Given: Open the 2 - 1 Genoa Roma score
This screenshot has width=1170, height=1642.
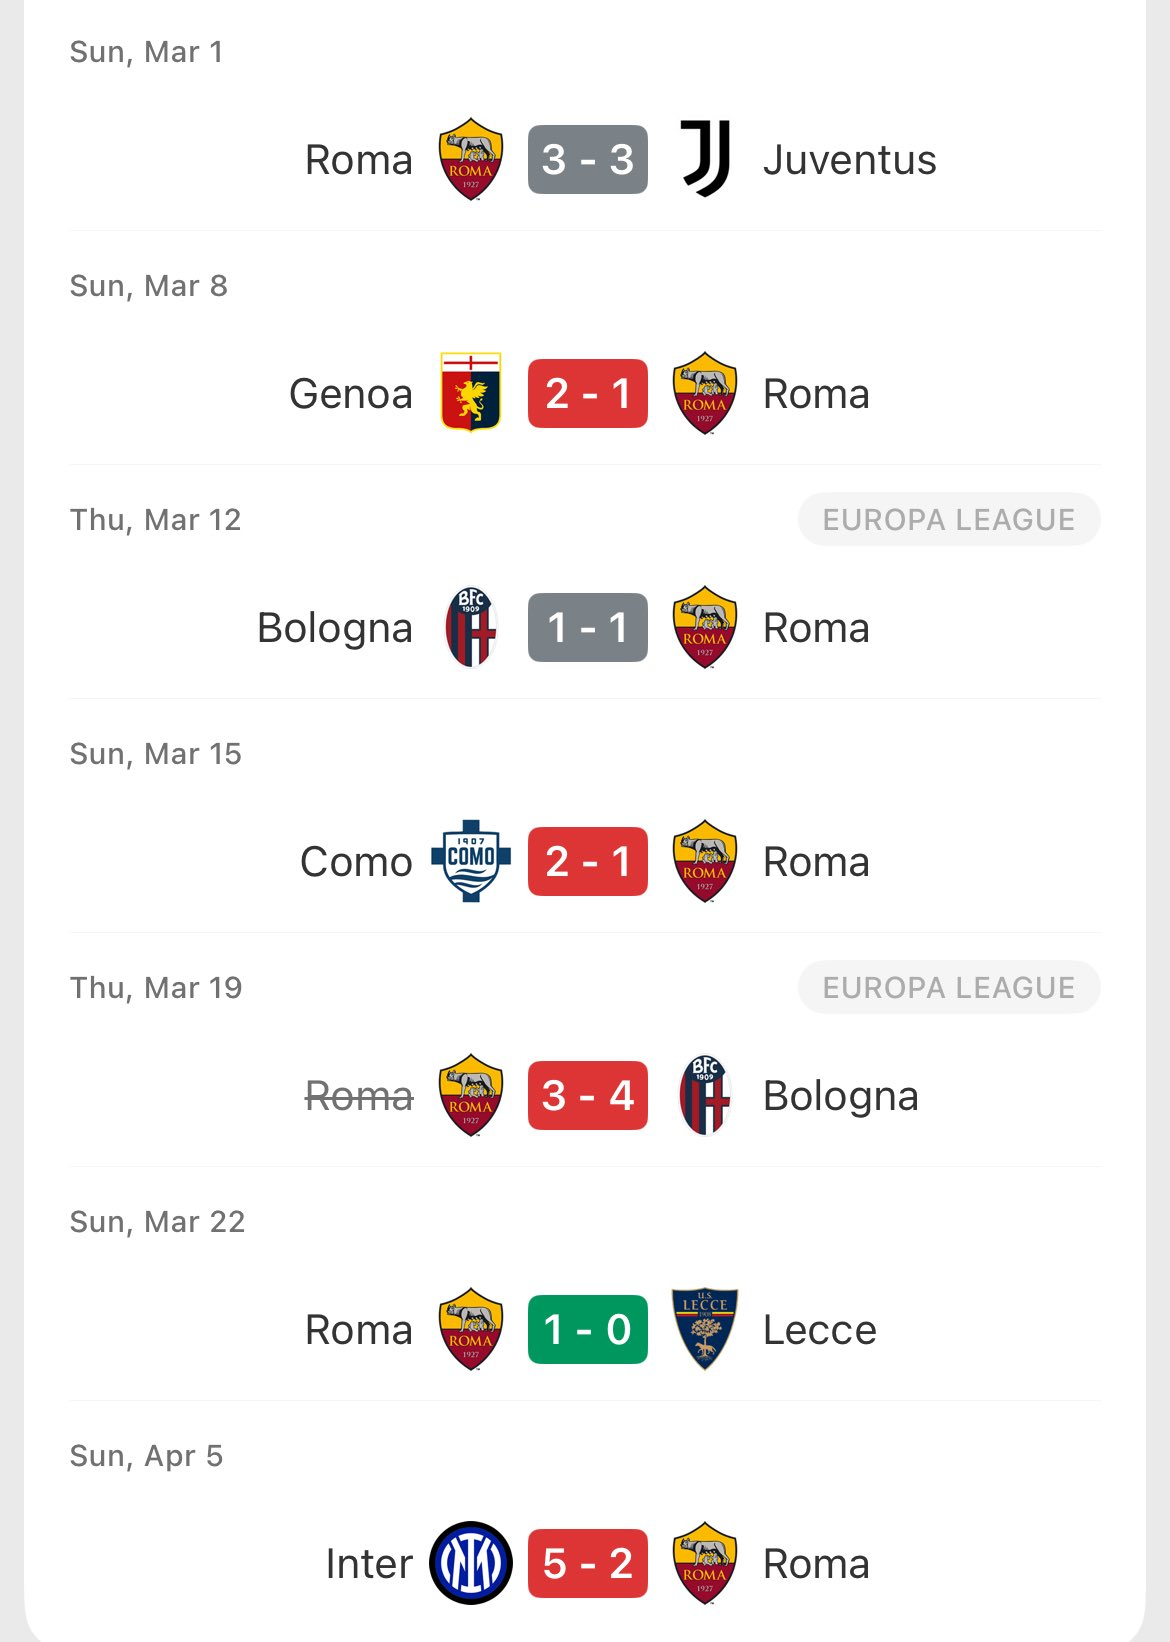Looking at the screenshot, I should pos(588,393).
